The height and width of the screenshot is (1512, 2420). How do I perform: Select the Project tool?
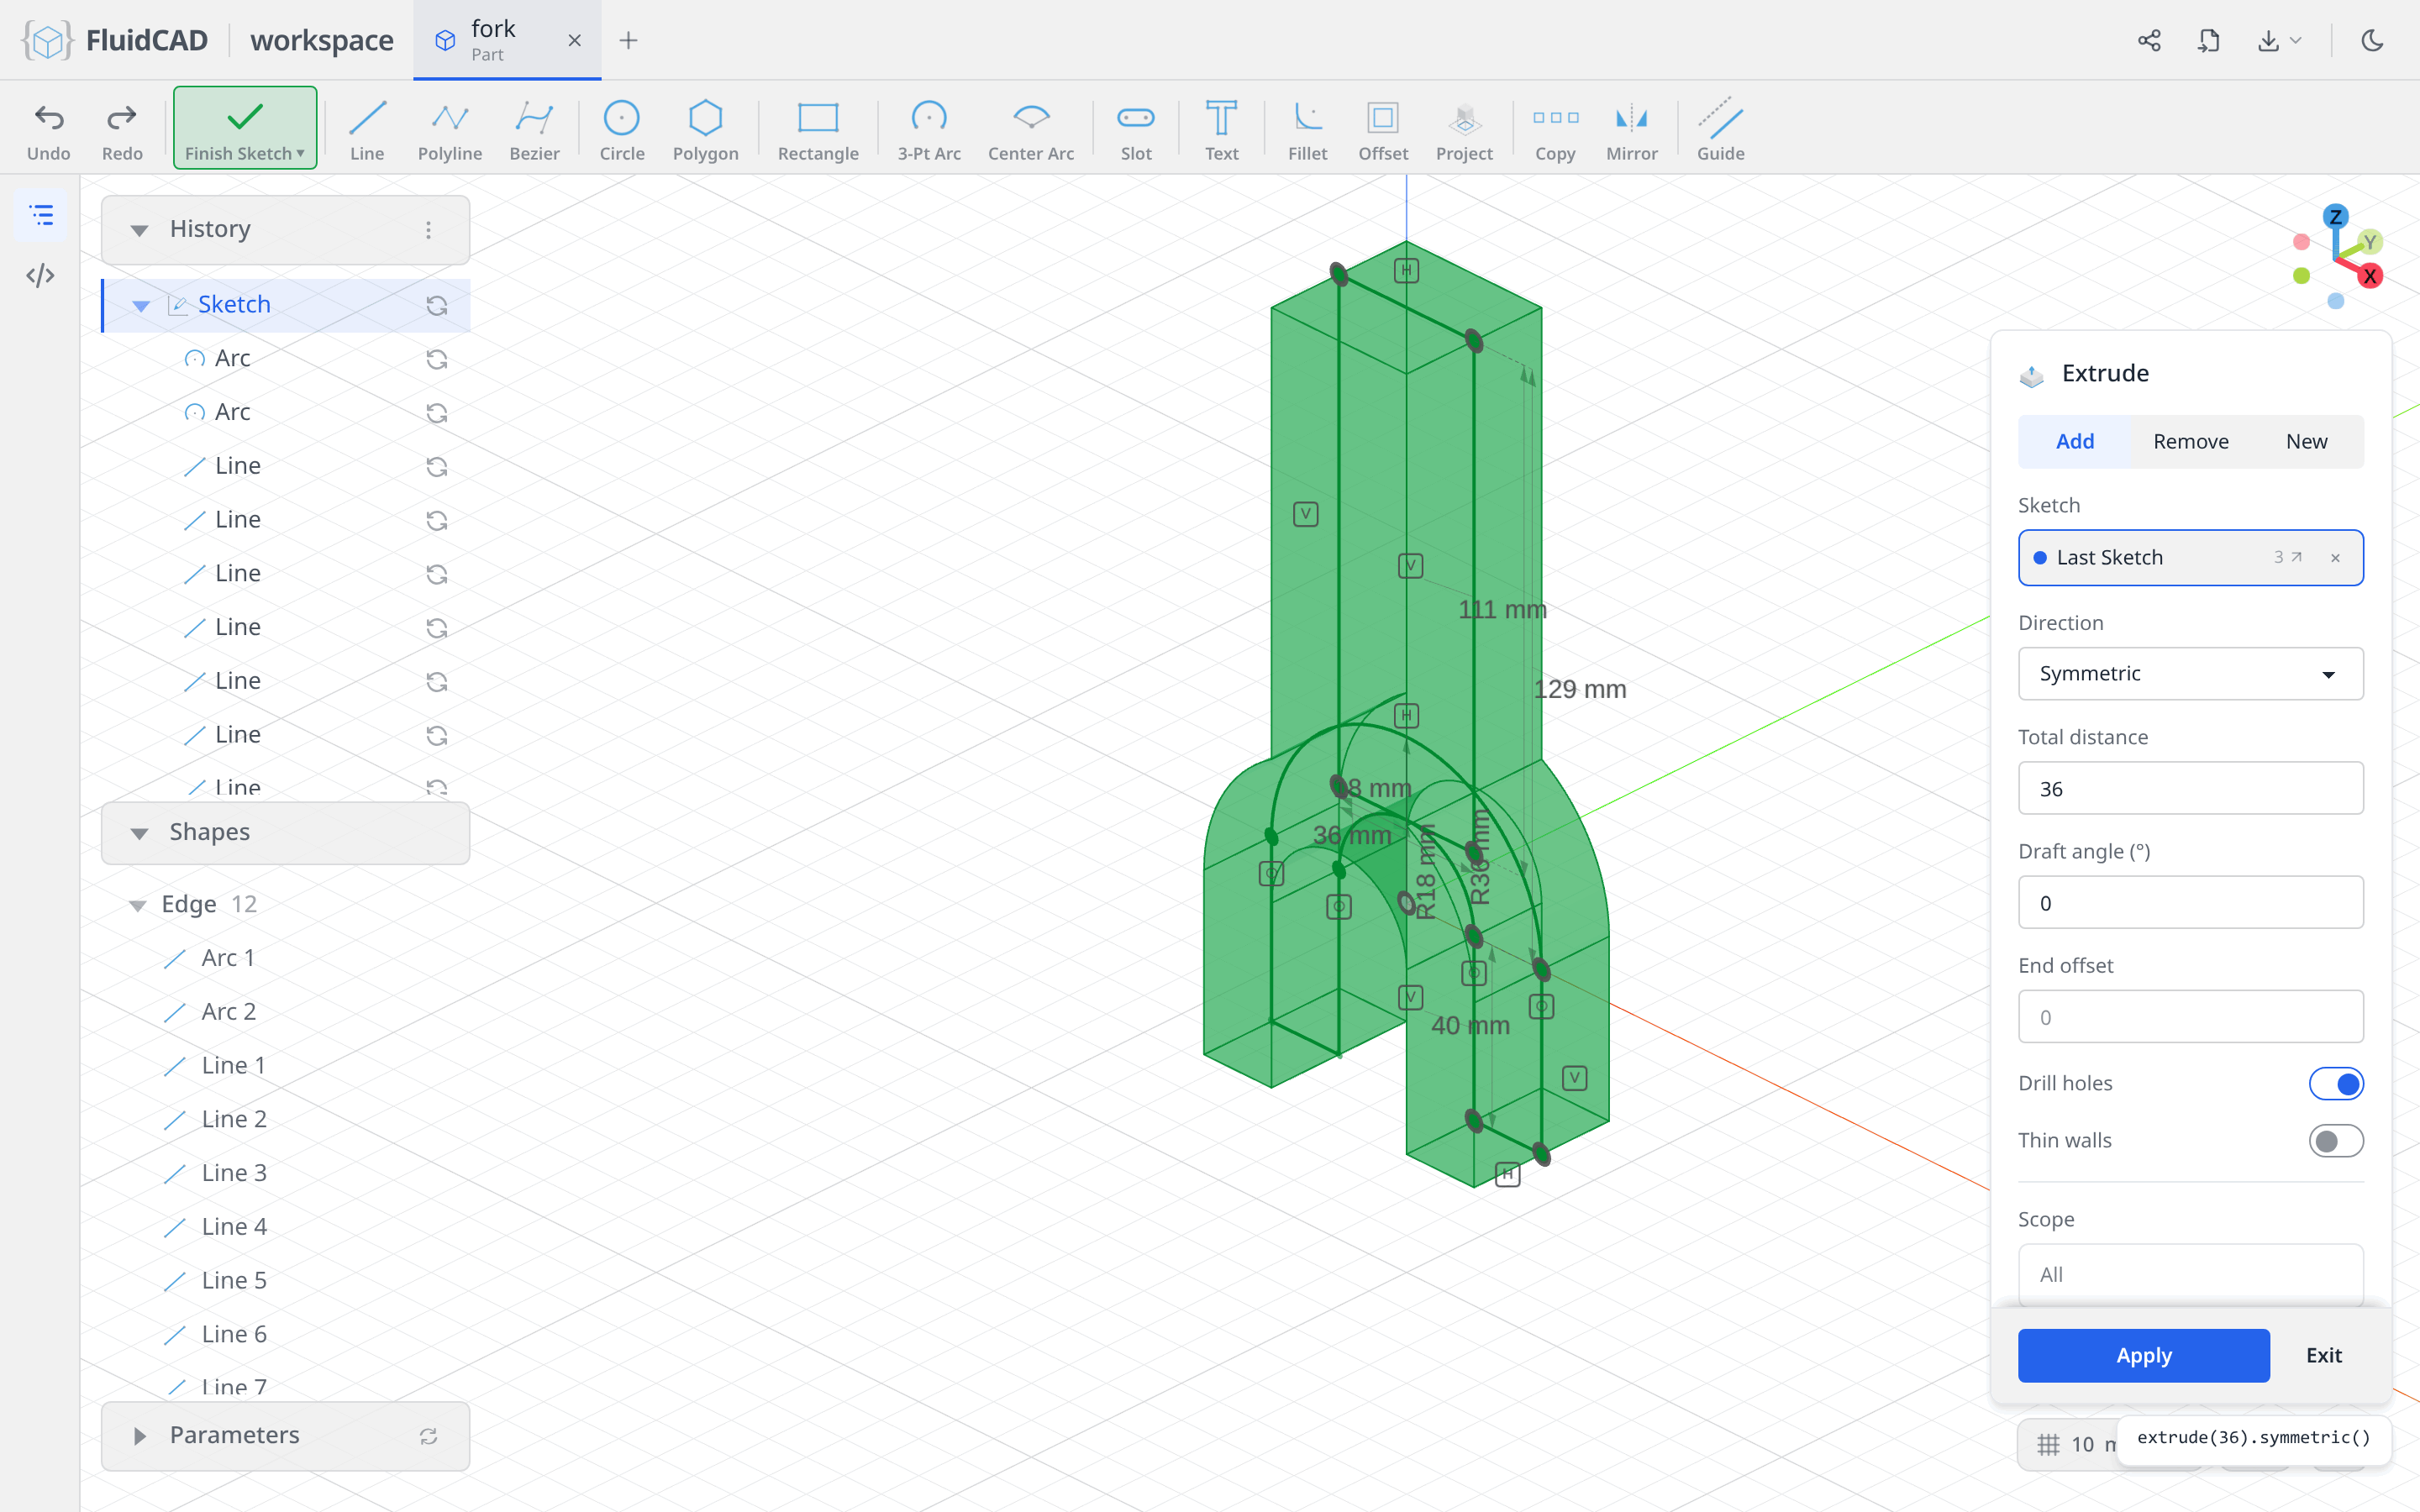1464,130
